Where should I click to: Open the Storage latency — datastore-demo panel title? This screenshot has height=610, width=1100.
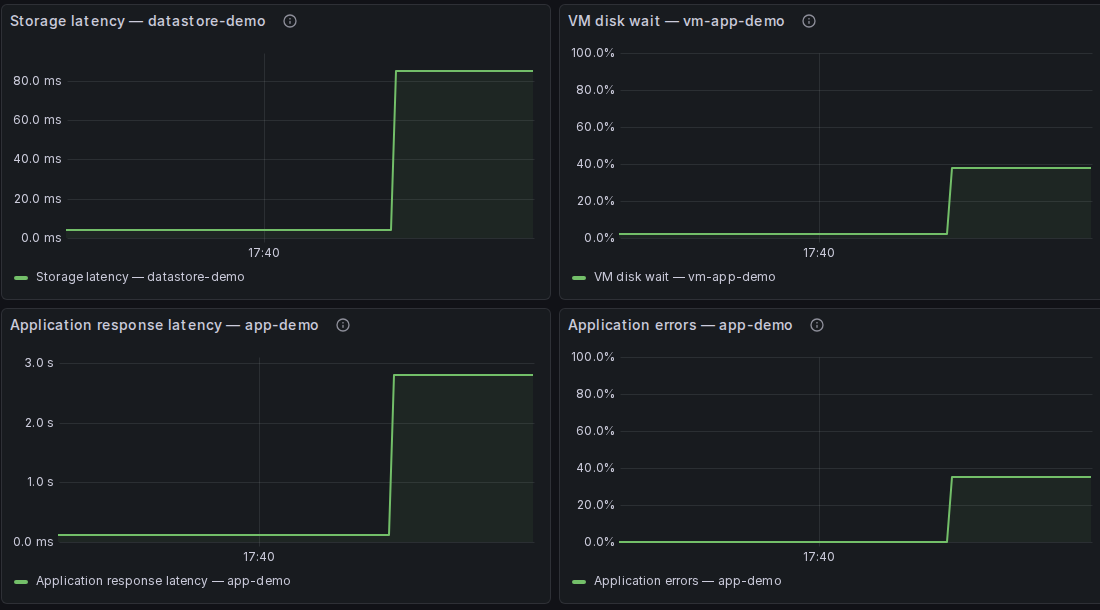click(138, 21)
